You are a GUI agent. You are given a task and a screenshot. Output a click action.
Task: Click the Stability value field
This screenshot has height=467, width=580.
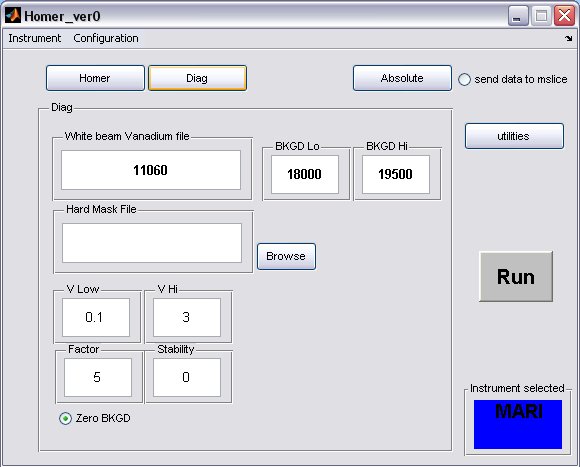[x=187, y=377]
